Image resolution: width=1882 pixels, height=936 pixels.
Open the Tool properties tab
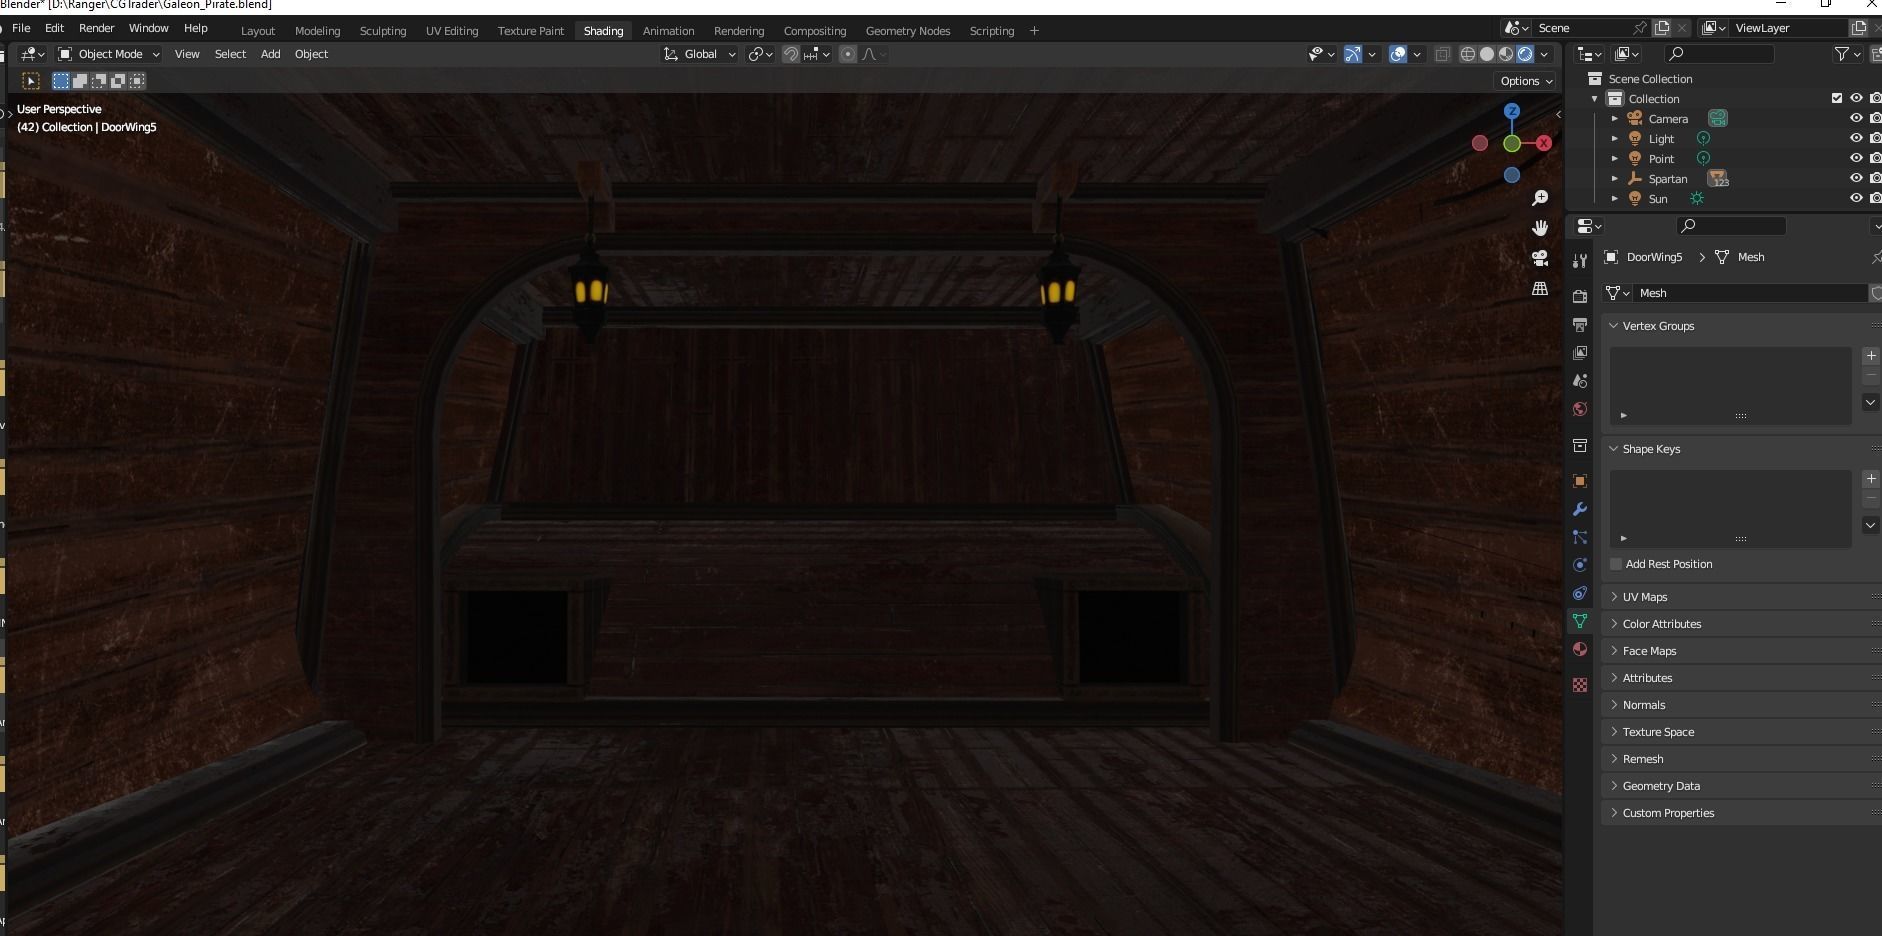click(1580, 261)
